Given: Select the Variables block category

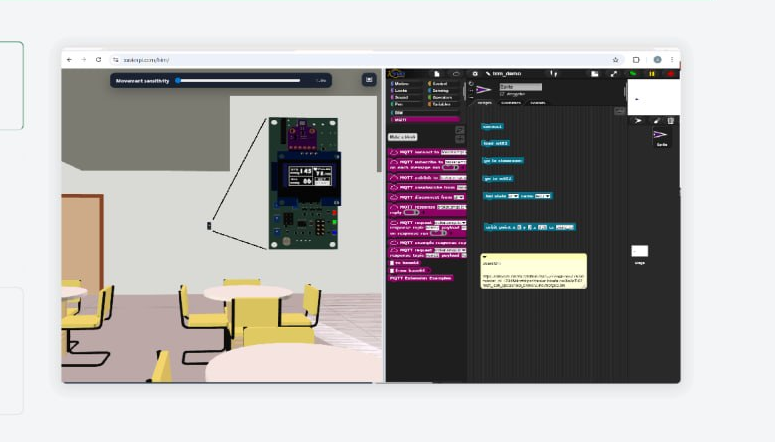Looking at the screenshot, I should tap(443, 104).
